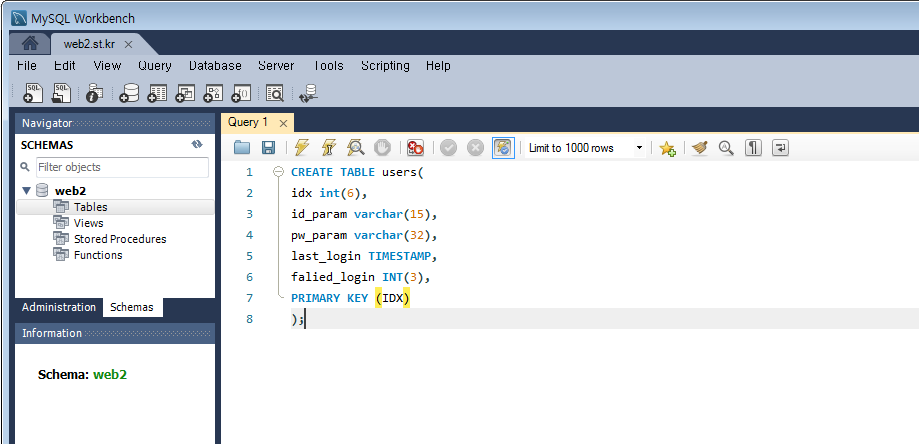Image resolution: width=919 pixels, height=444 pixels.
Task: Select the web2 schema node
Action: [71, 190]
